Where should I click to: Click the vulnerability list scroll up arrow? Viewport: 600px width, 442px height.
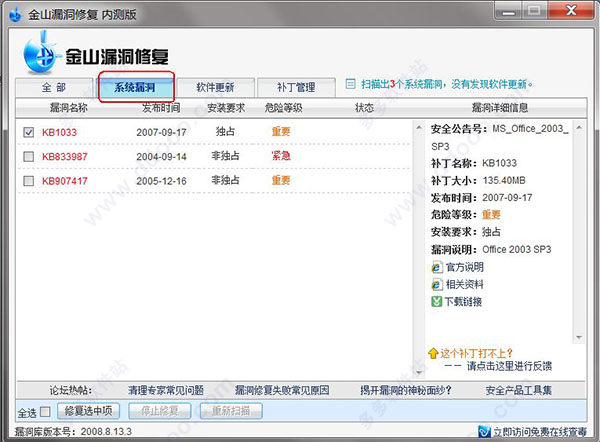click(419, 127)
